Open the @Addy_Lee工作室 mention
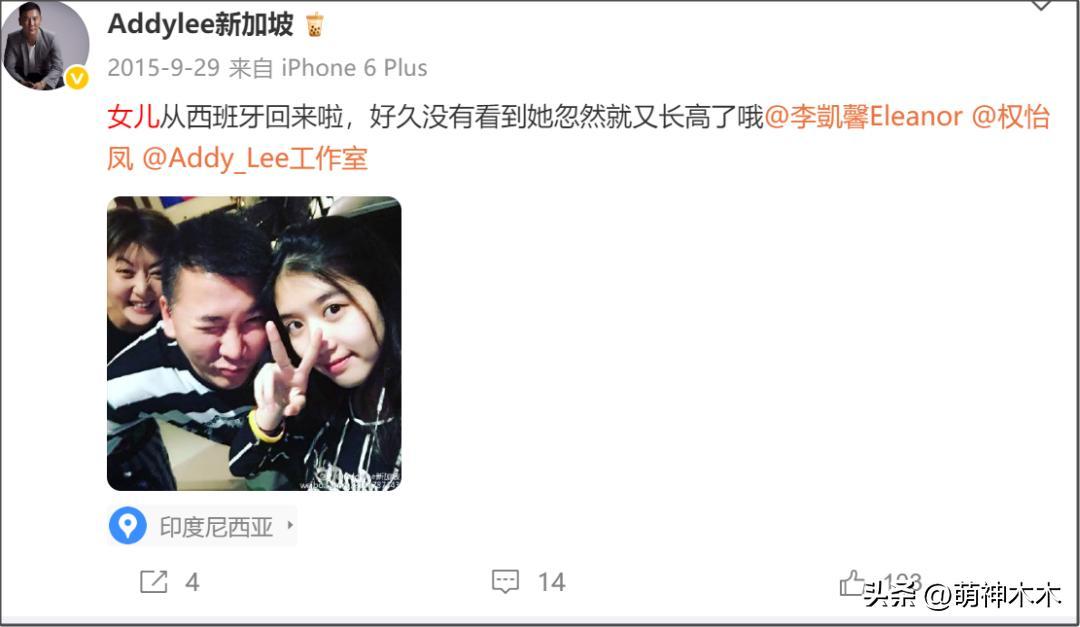 point(255,158)
